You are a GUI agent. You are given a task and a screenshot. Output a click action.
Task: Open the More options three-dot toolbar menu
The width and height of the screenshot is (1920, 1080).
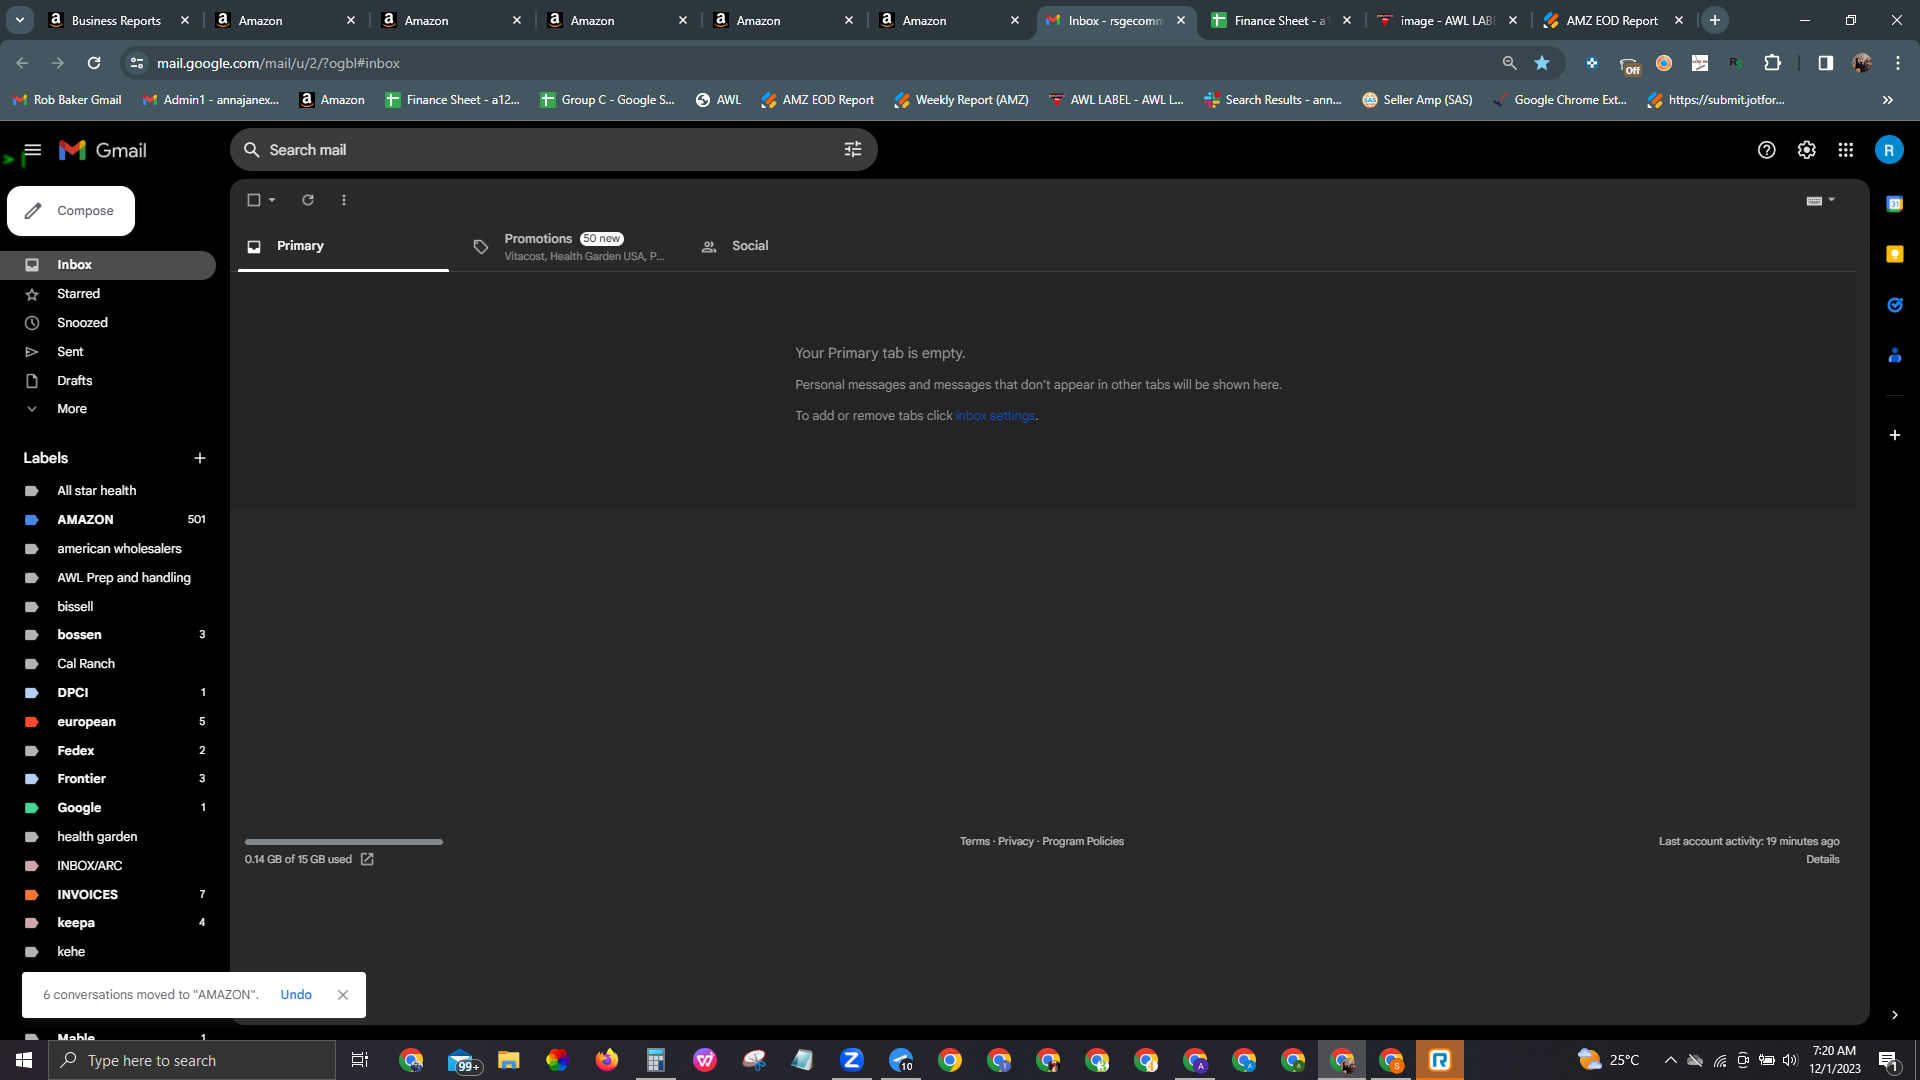pyautogui.click(x=344, y=200)
